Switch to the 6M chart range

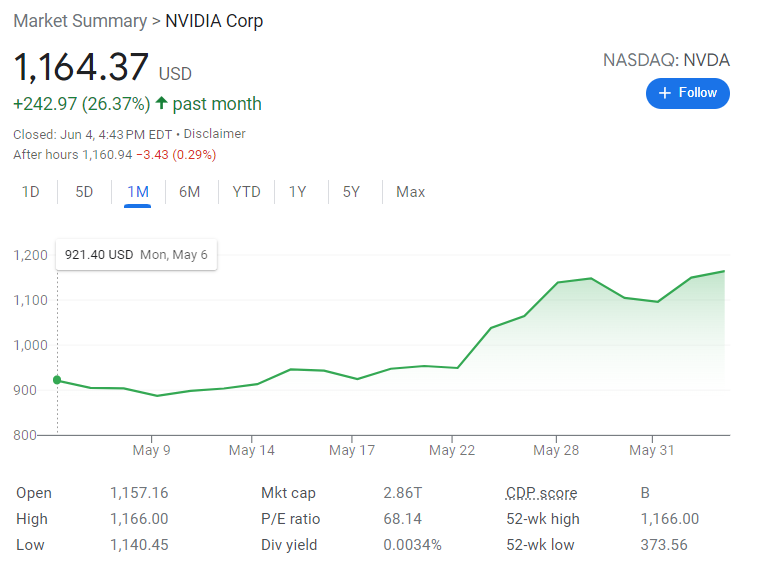(189, 192)
